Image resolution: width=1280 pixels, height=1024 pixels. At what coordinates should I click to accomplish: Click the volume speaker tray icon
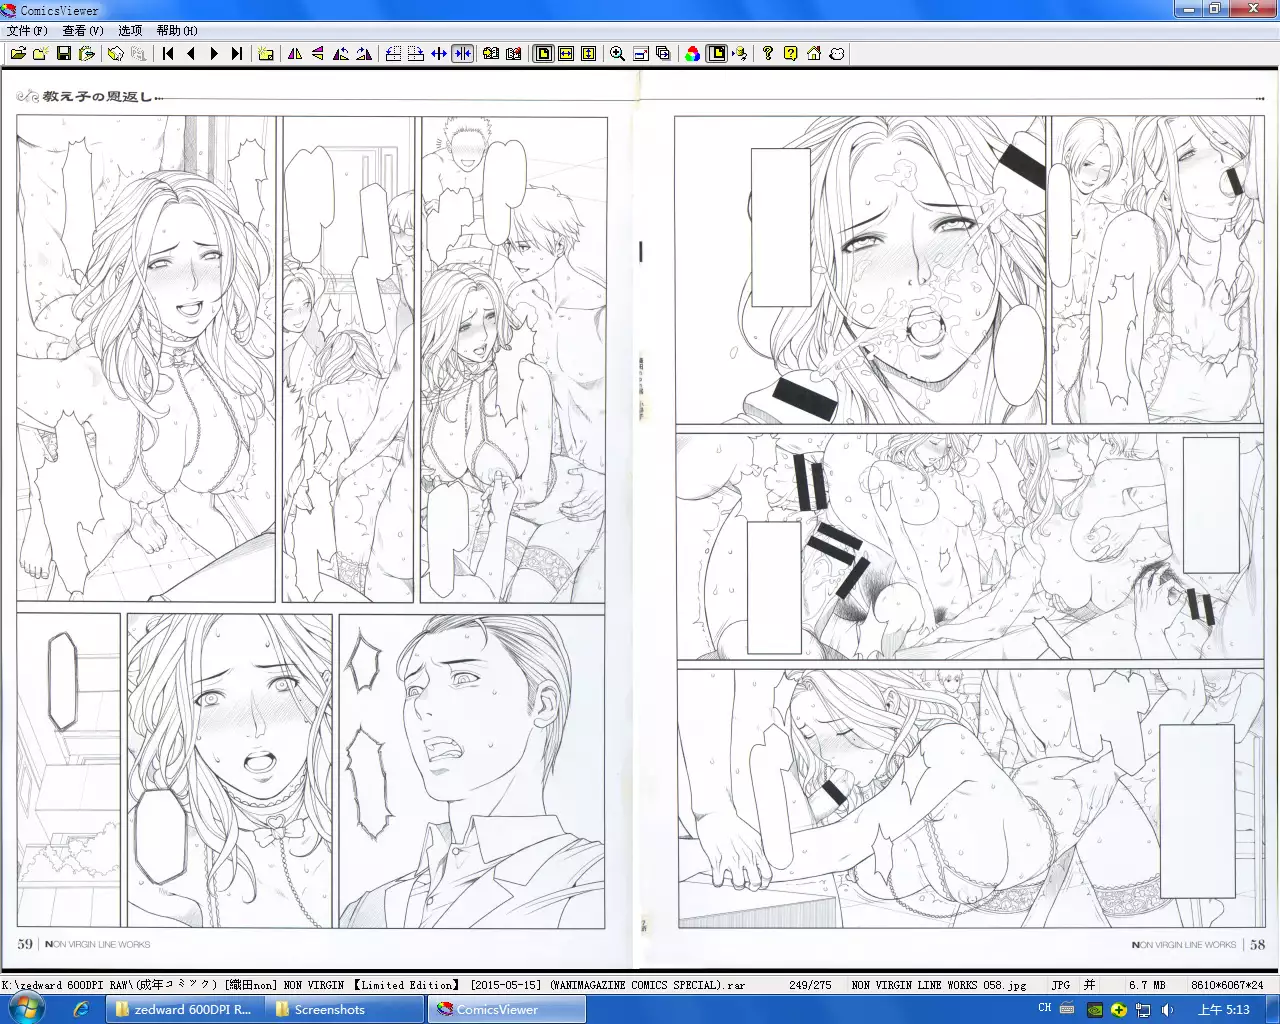click(1167, 1010)
